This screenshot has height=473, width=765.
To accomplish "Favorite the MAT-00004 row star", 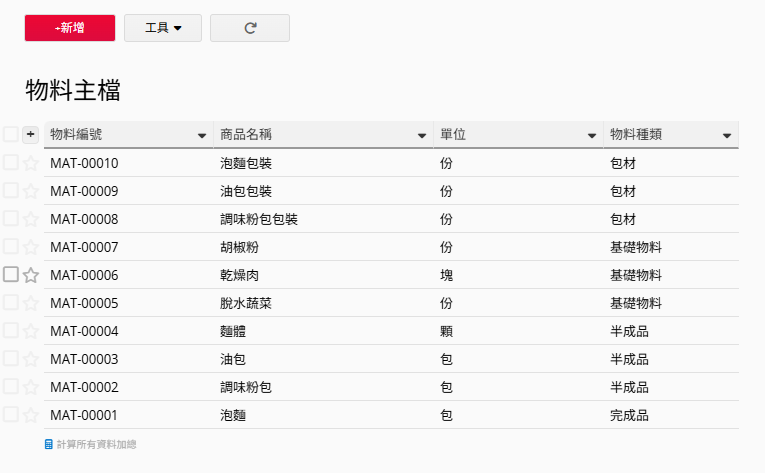I will coord(30,331).
